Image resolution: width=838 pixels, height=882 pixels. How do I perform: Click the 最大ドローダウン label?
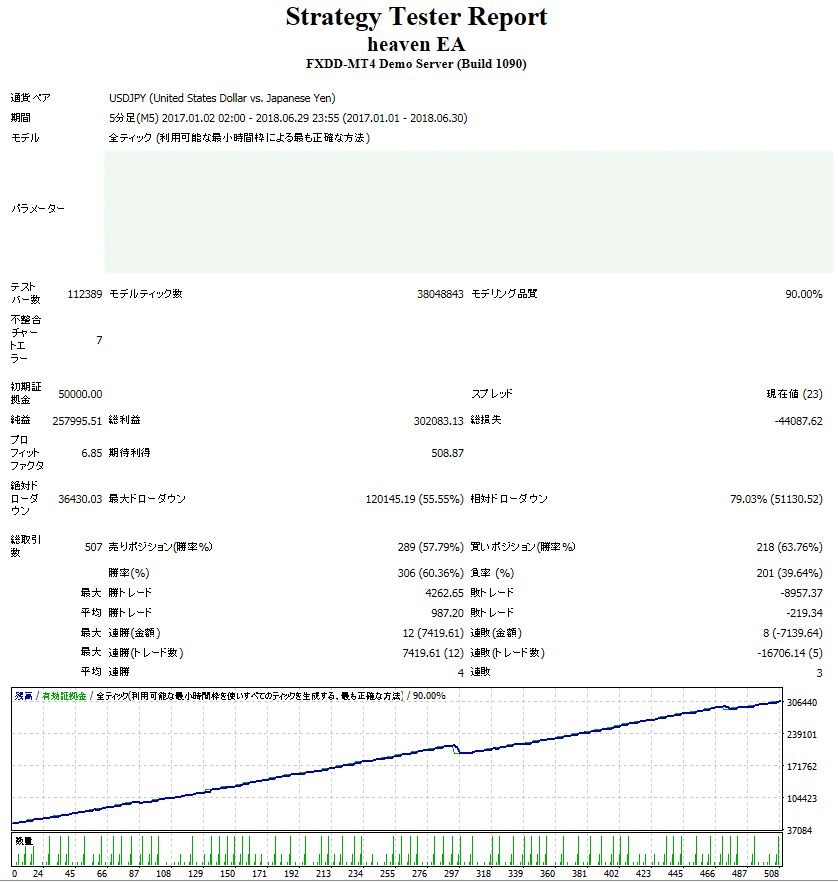(x=147, y=499)
